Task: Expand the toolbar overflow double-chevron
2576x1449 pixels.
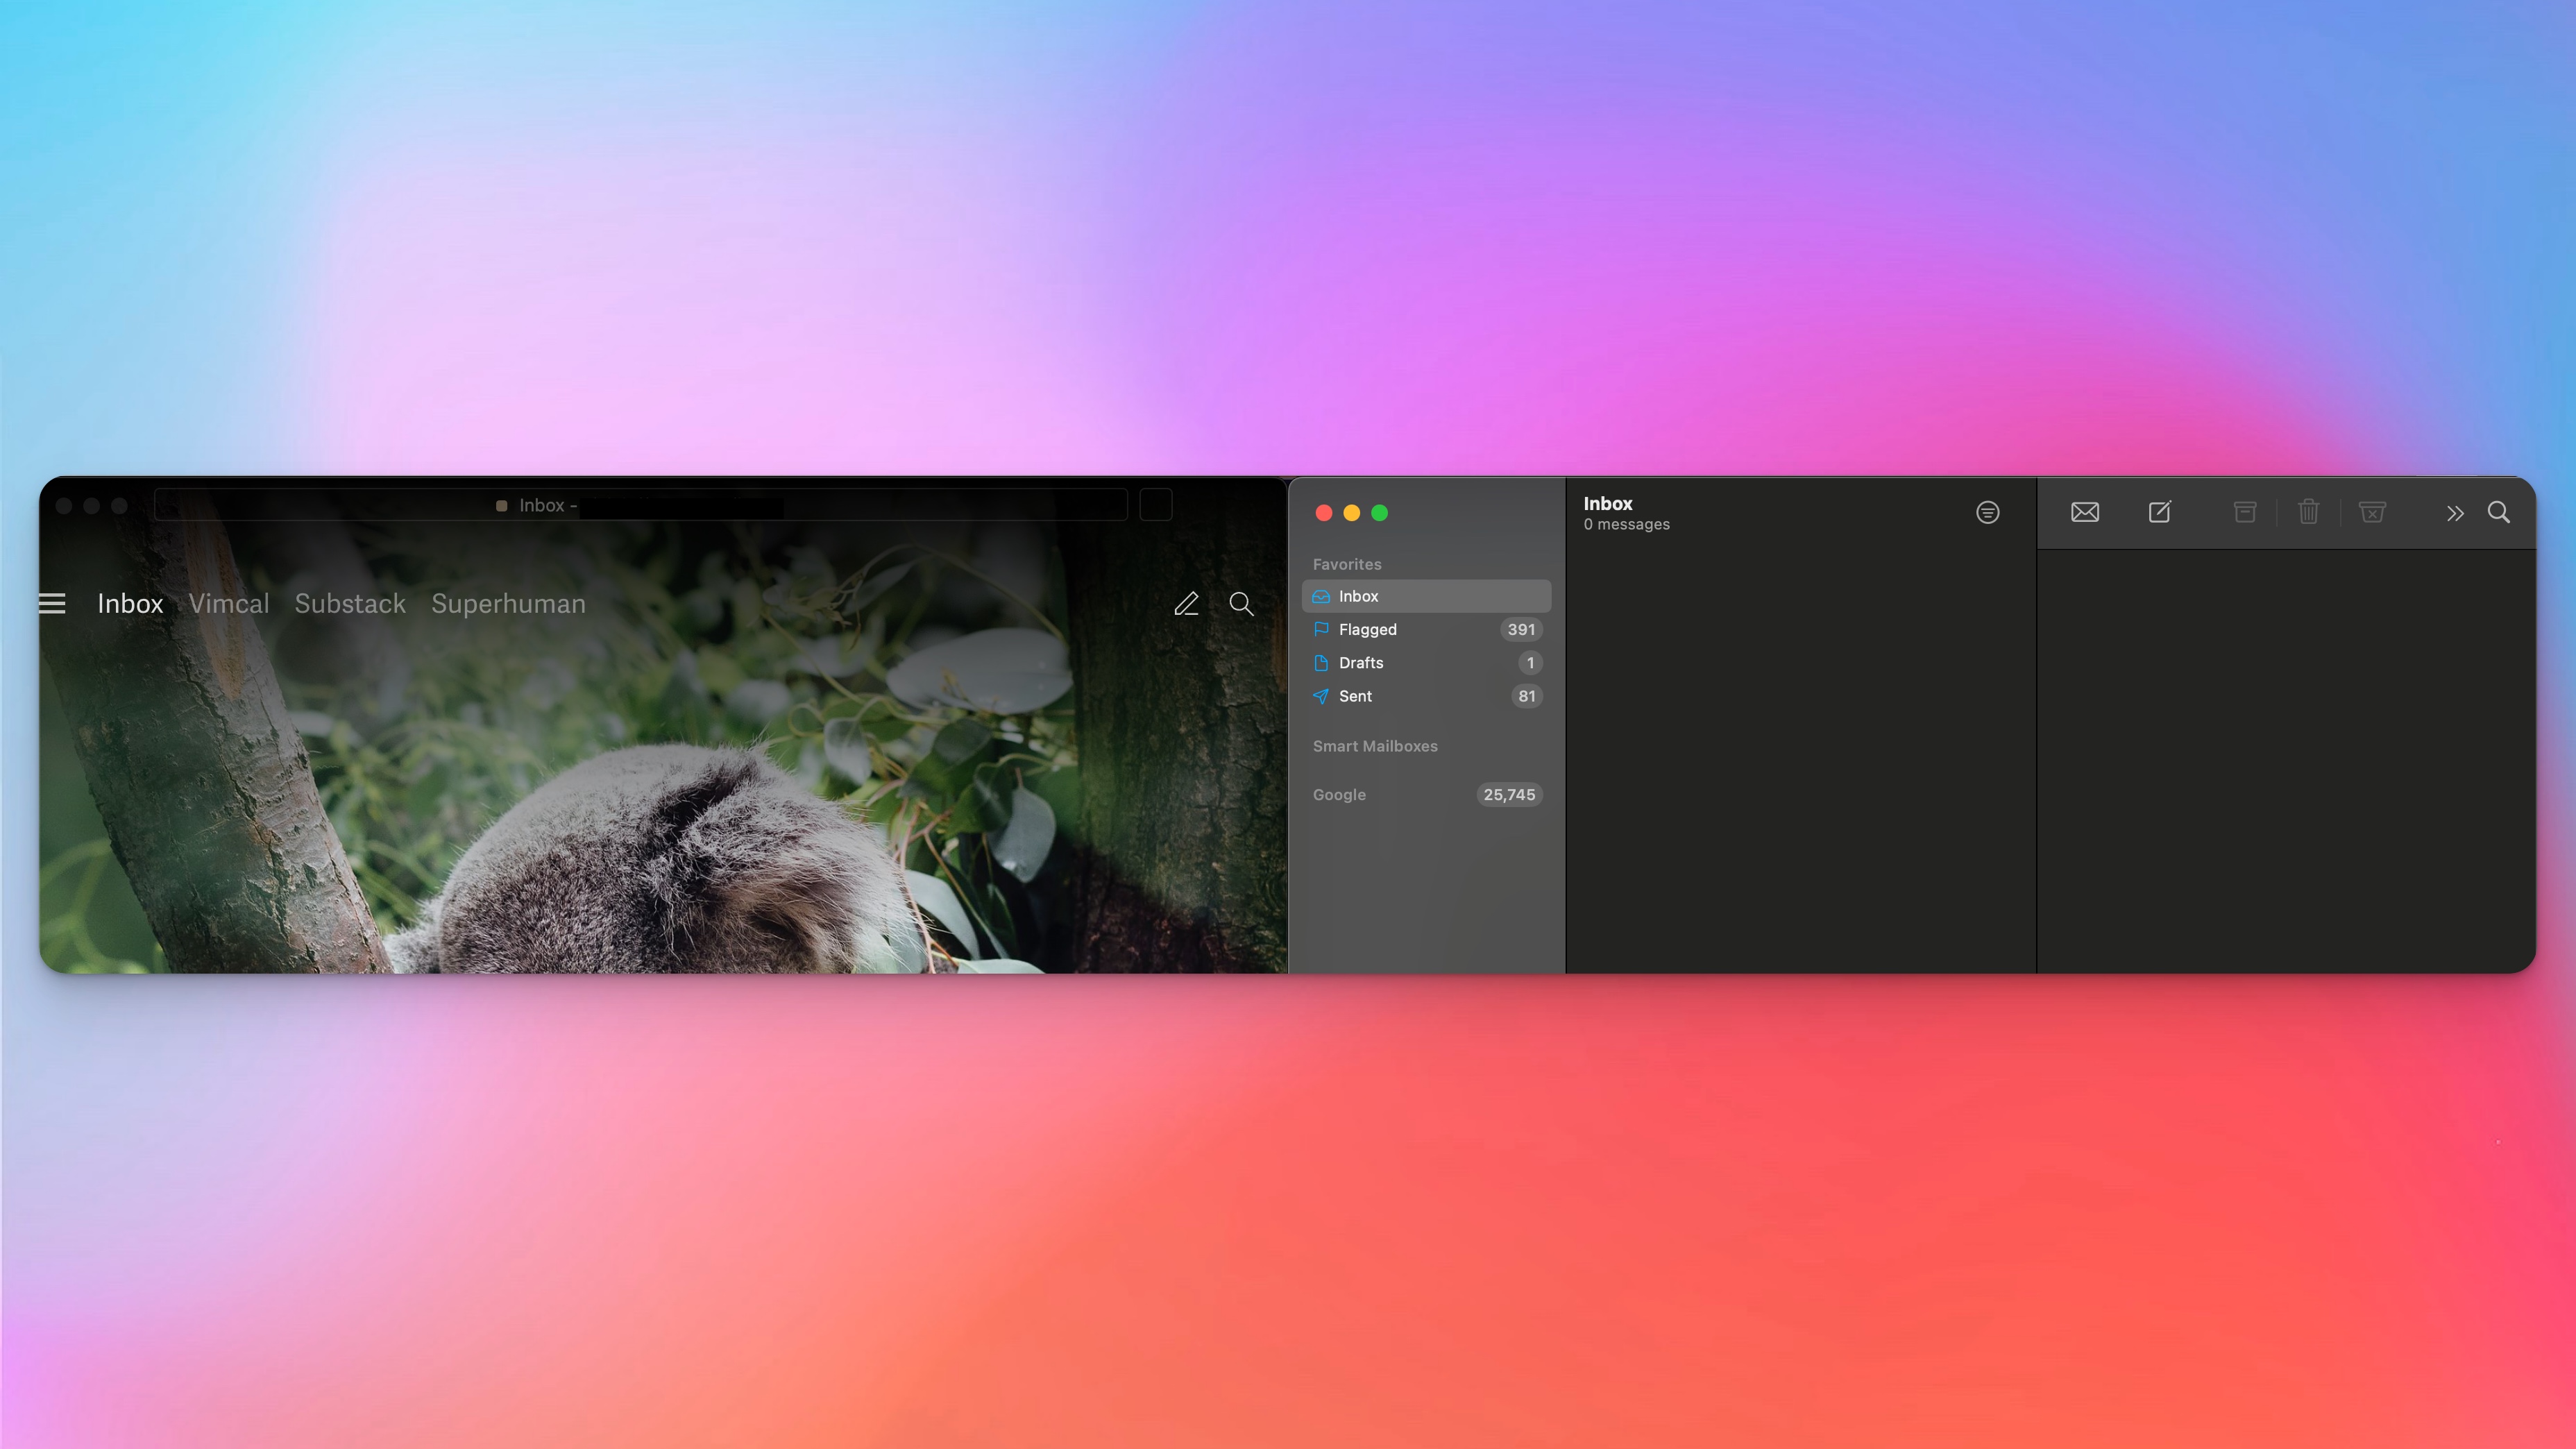Action: [2455, 512]
